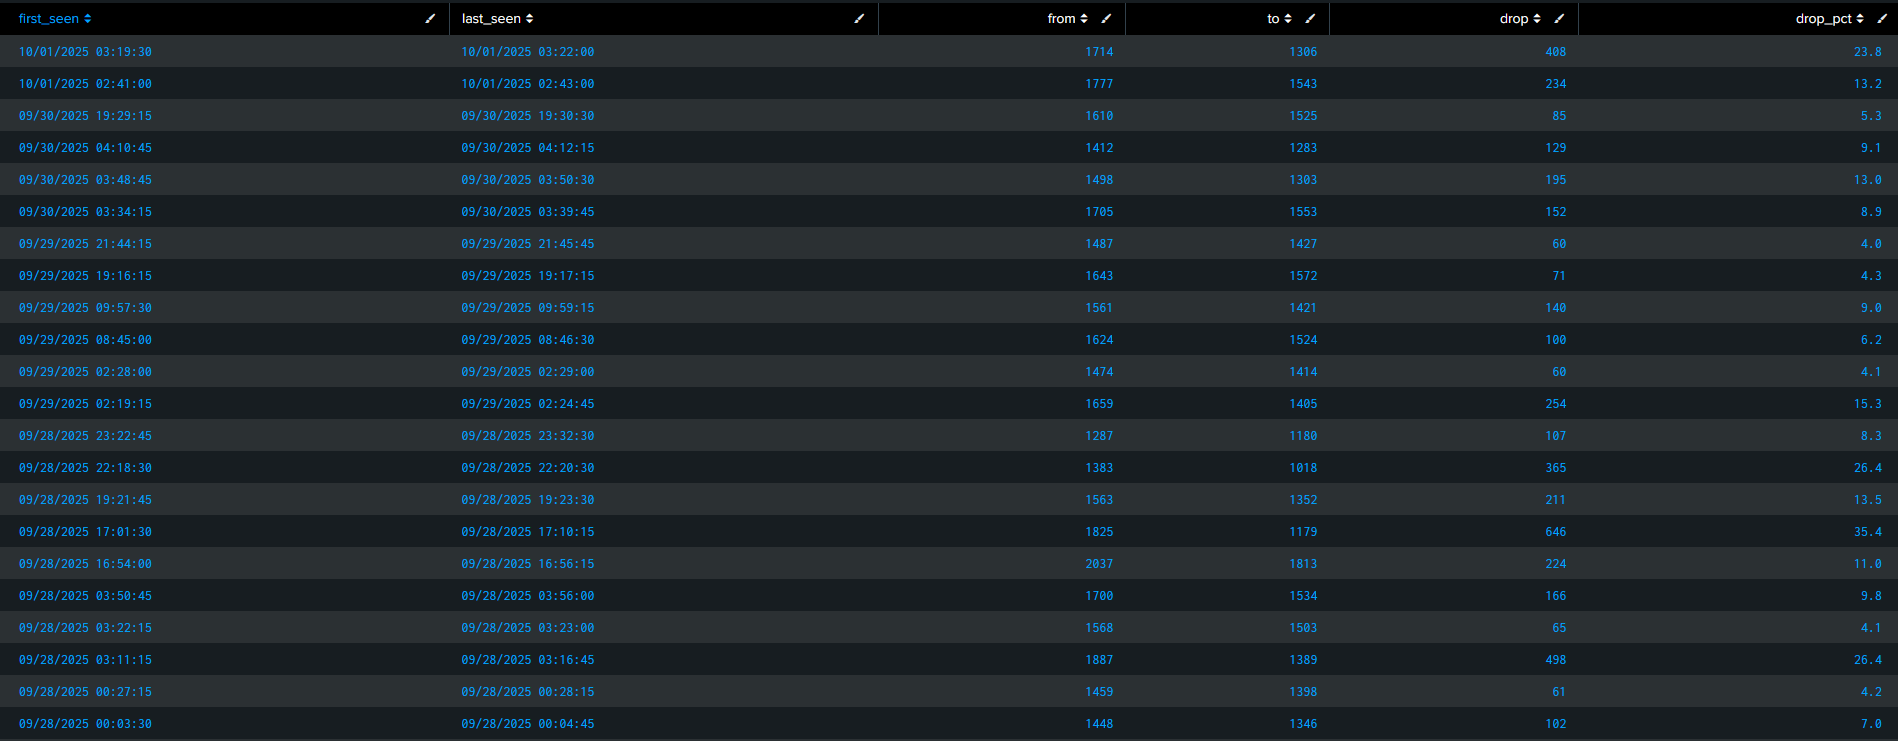Click the drop_pct value 35.4

click(1867, 532)
